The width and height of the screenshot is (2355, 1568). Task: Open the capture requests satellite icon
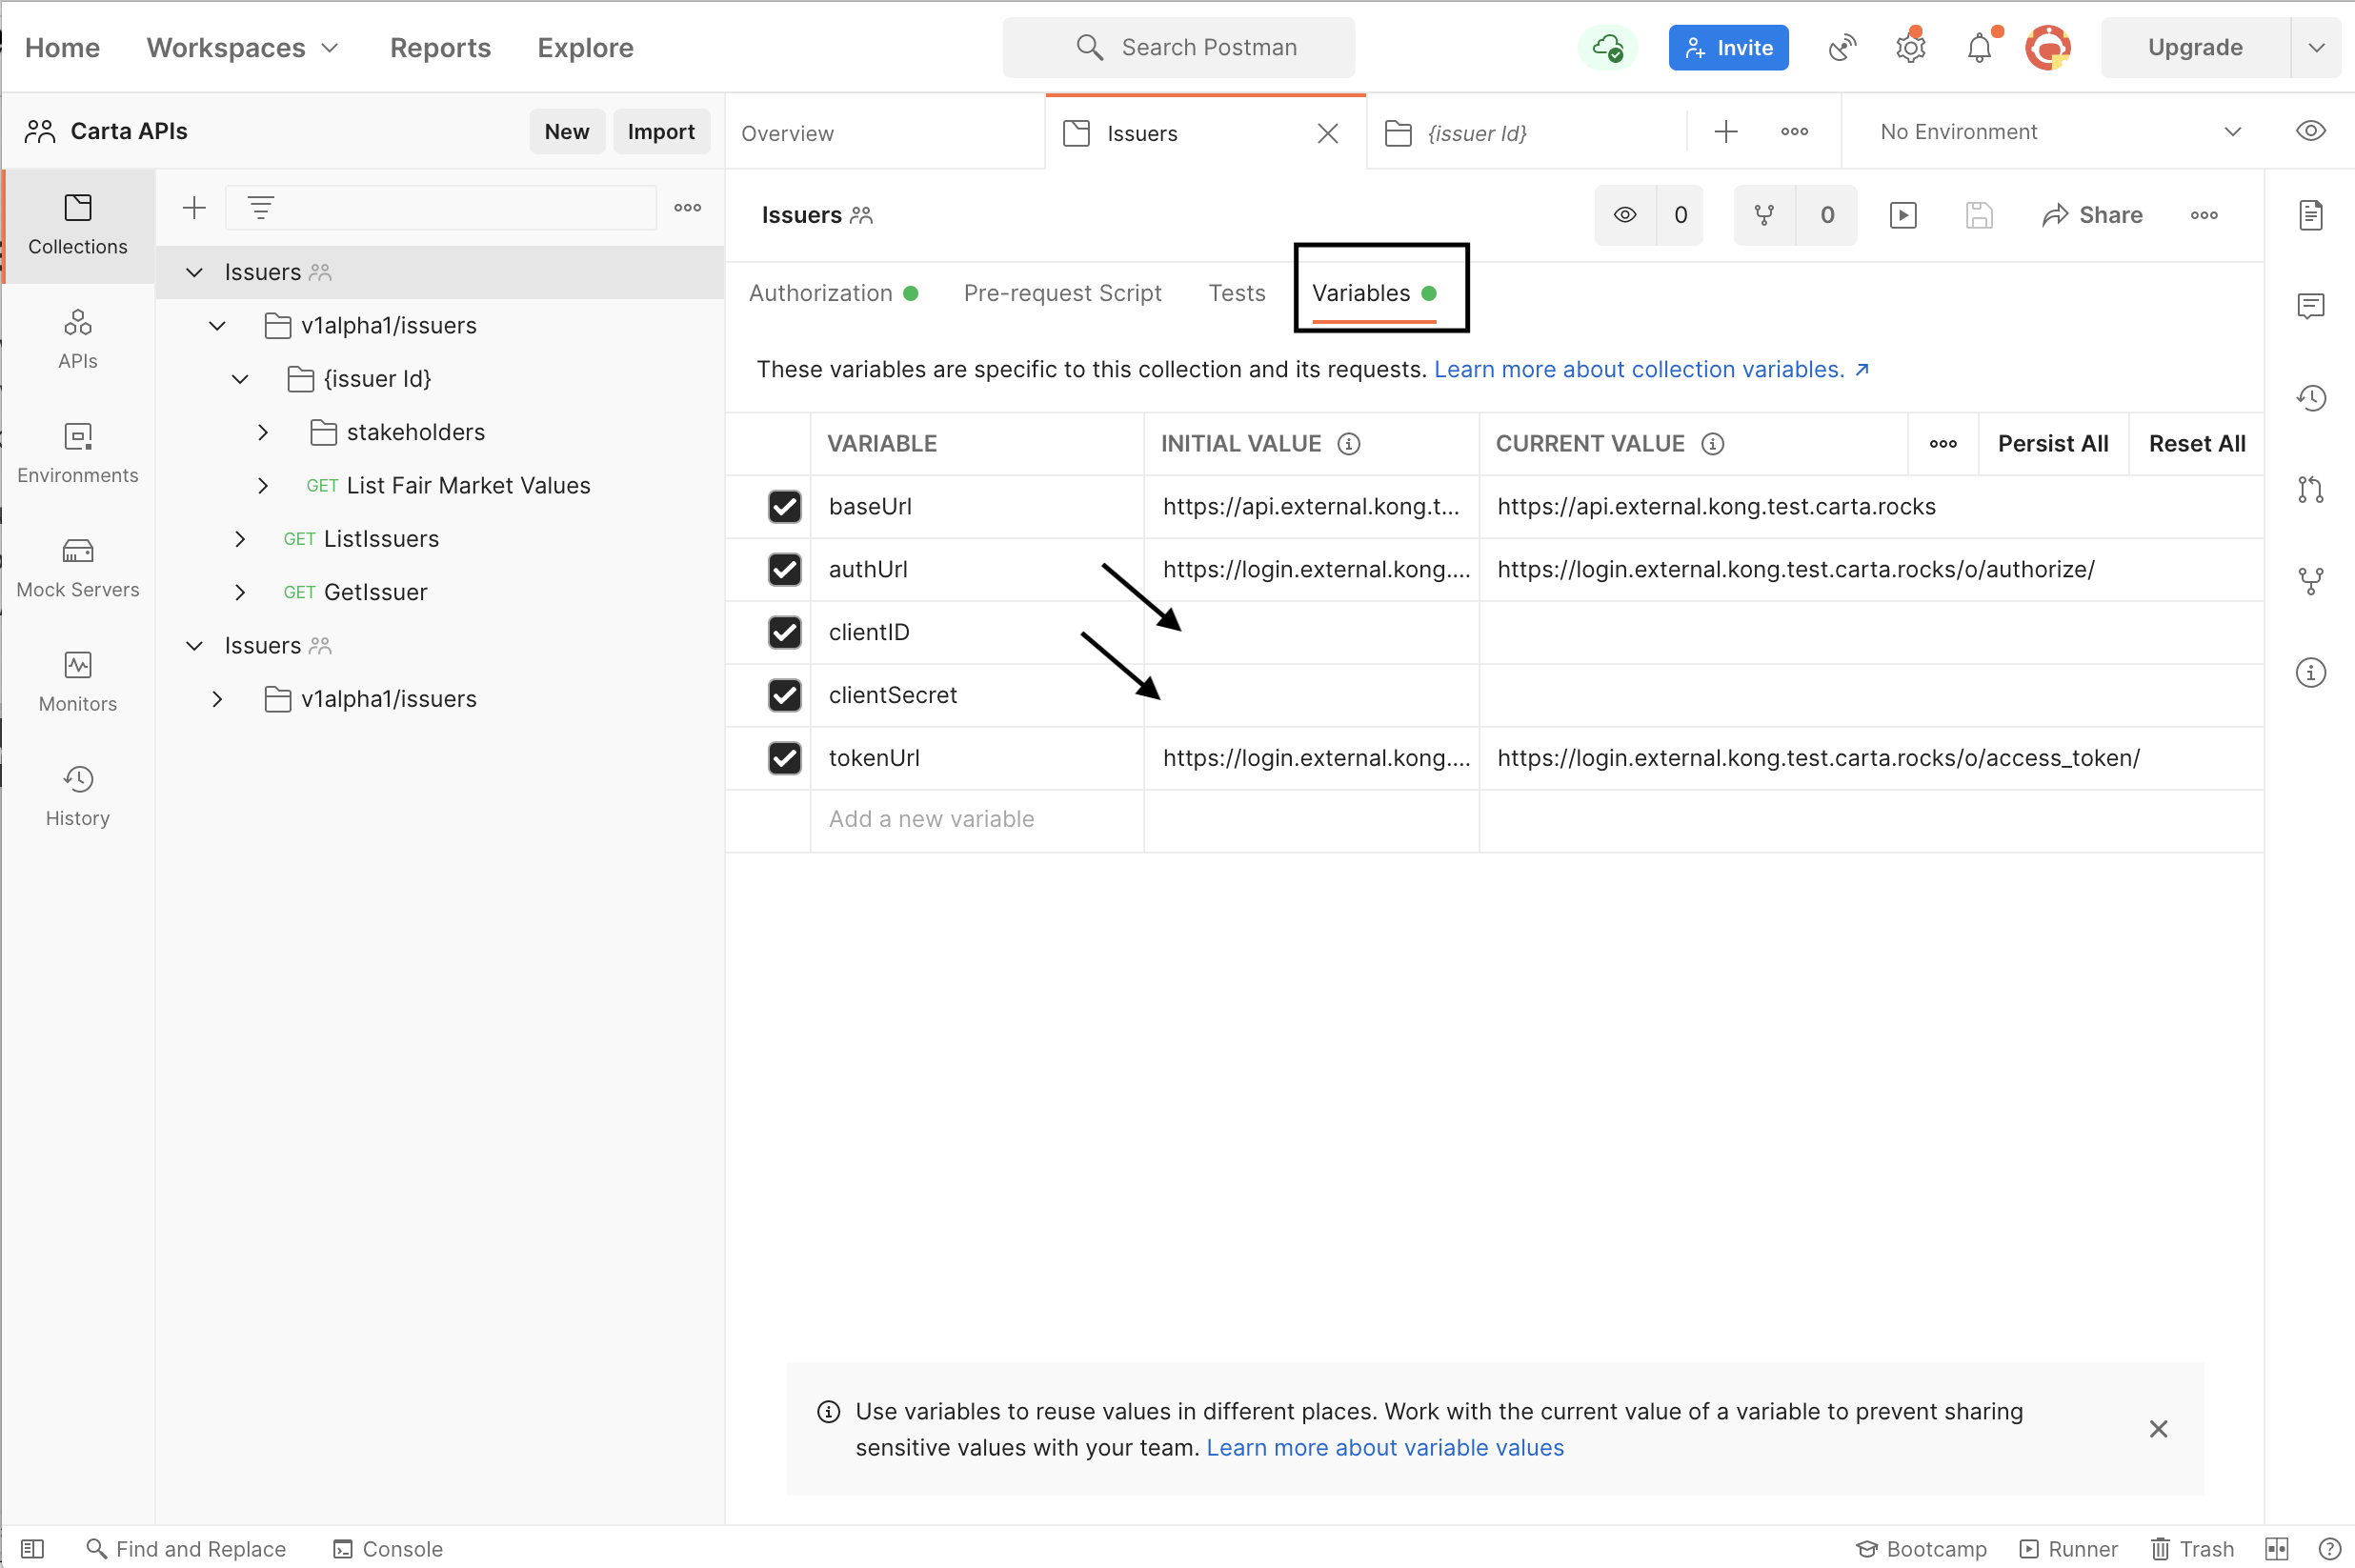pyautogui.click(x=1842, y=47)
